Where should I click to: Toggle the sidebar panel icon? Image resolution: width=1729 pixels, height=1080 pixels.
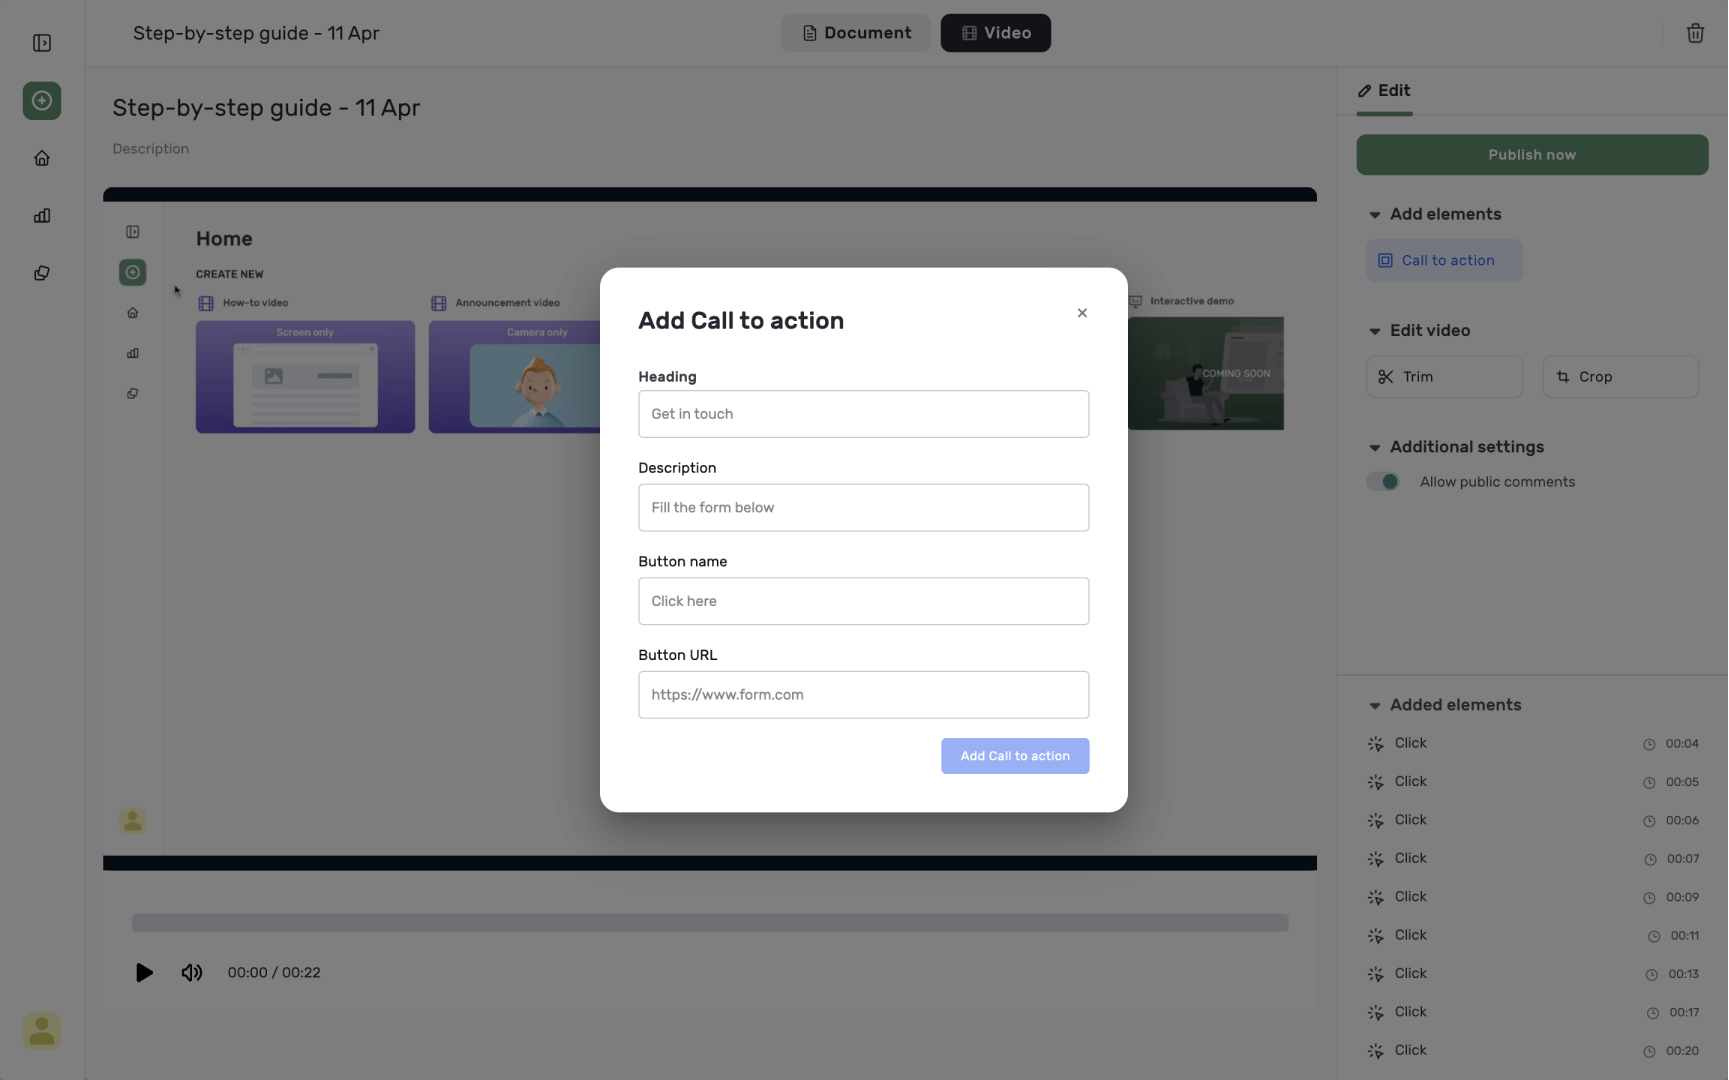click(42, 43)
